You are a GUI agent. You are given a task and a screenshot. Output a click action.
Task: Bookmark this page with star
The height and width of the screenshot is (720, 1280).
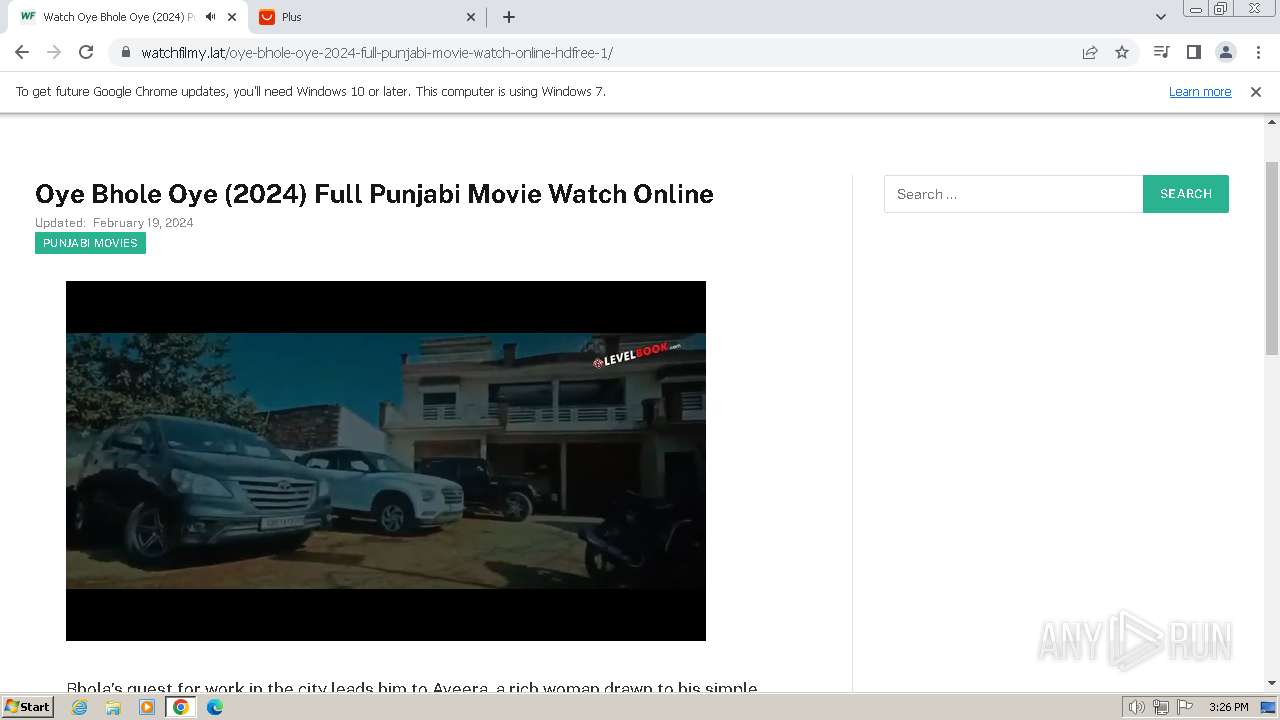click(x=1122, y=52)
